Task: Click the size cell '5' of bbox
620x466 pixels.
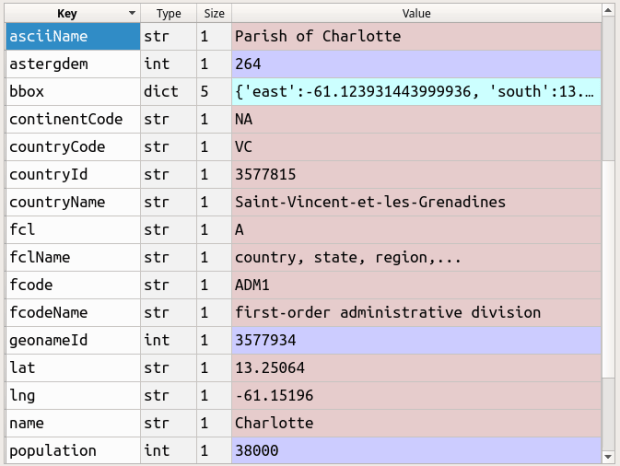Action: tap(214, 92)
